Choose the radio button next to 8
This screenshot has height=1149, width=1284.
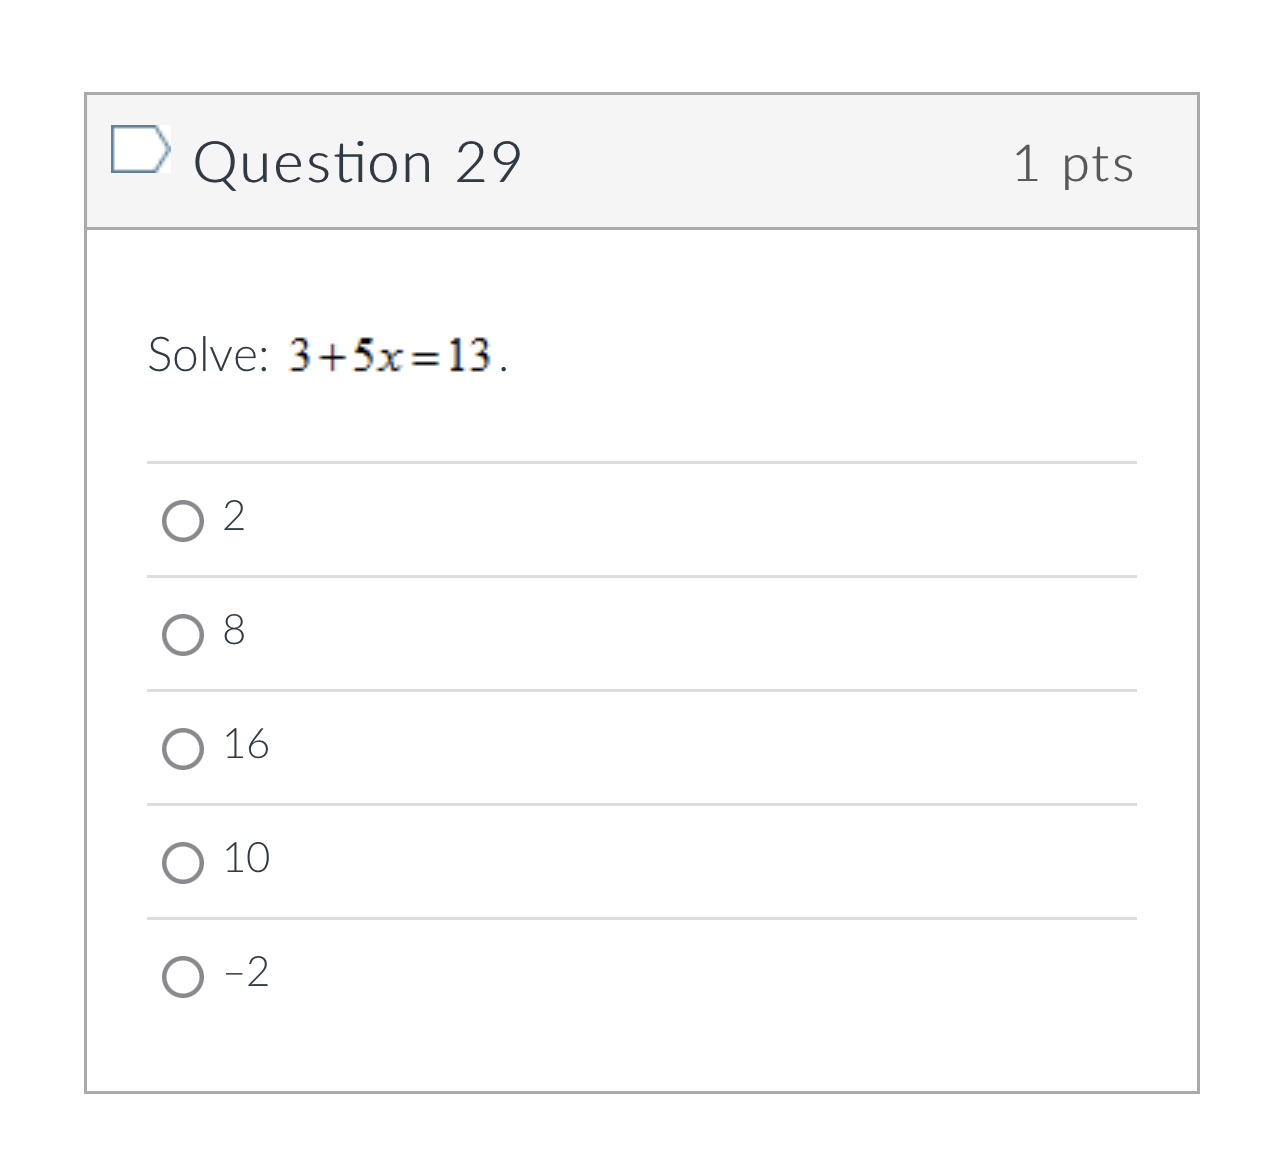pos(183,634)
